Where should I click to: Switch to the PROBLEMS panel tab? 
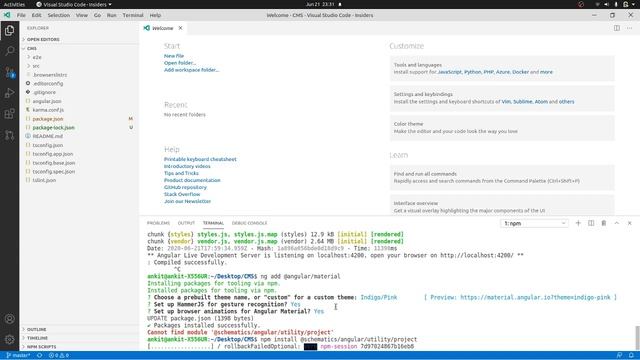click(158, 223)
